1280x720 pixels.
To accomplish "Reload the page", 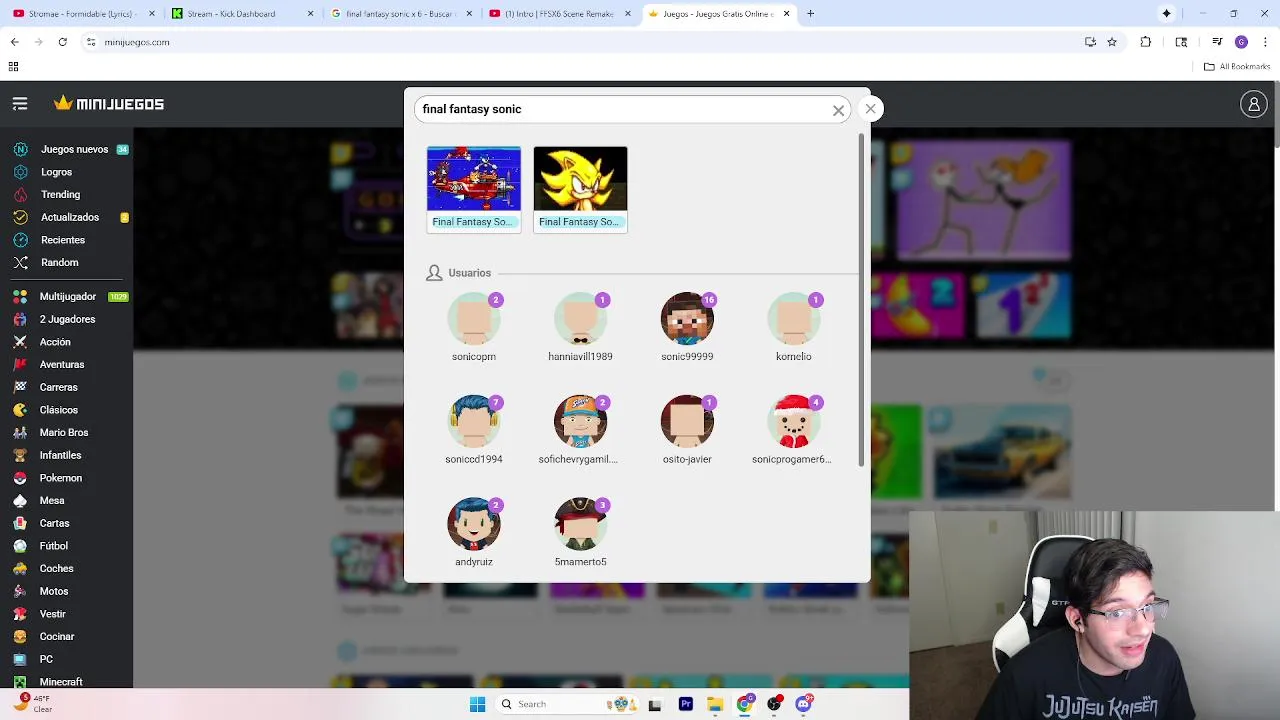I will click(x=62, y=42).
